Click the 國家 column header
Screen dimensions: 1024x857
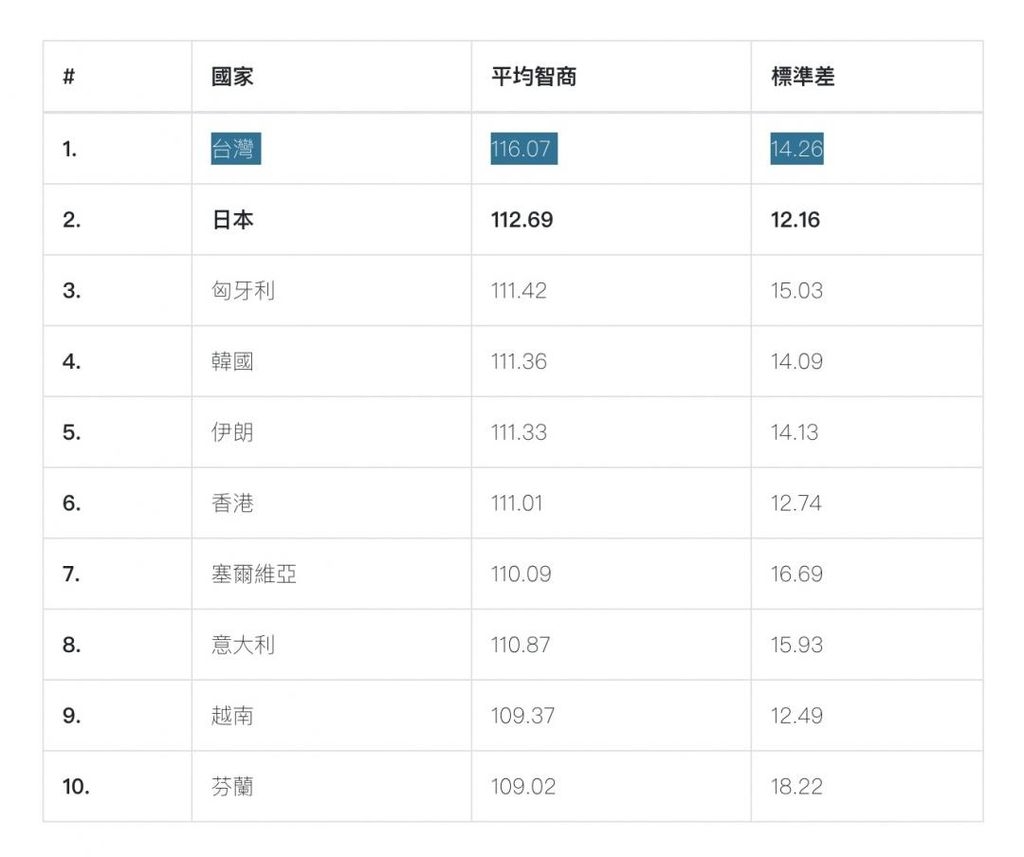(x=232, y=77)
